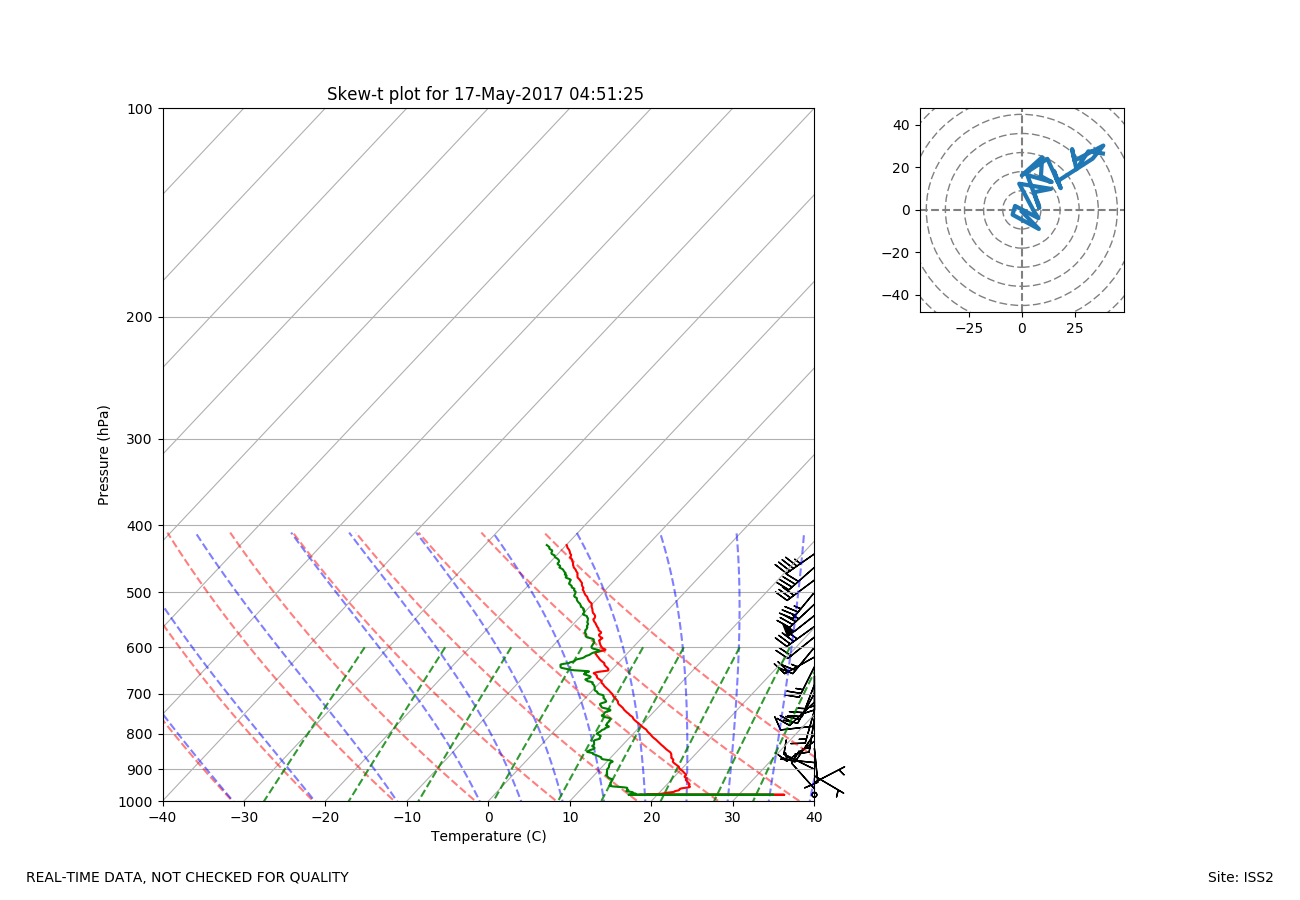The width and height of the screenshot is (1300, 900).
Task: Click the −40 tick on the Temperature axis
Action: click(163, 818)
